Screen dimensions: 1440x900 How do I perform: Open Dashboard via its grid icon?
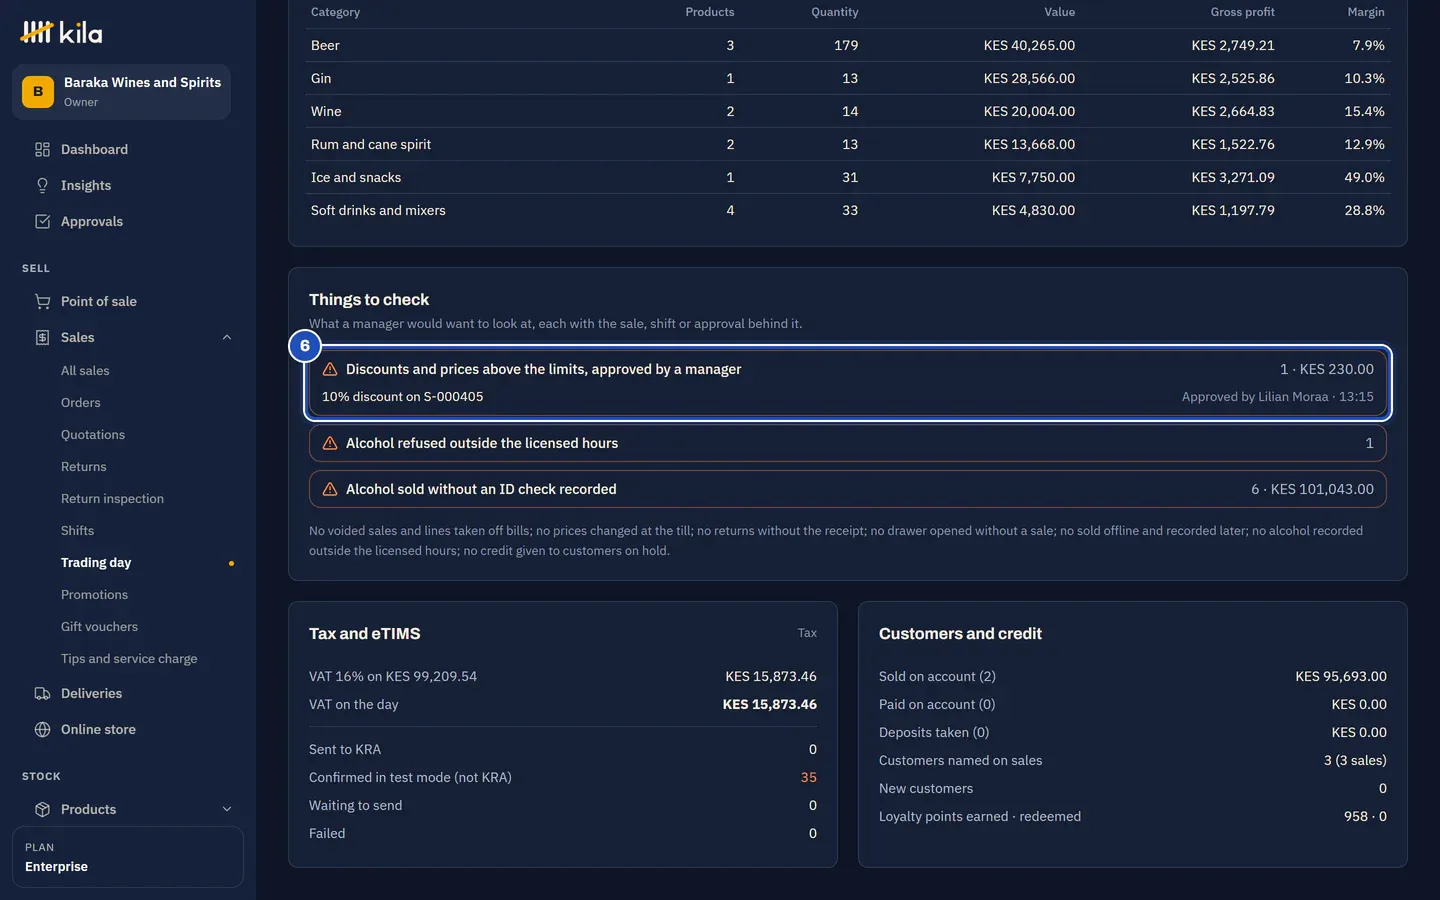click(42, 150)
